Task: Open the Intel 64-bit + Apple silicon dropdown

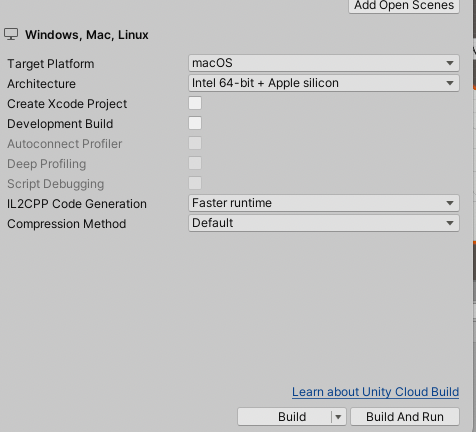Action: point(324,83)
